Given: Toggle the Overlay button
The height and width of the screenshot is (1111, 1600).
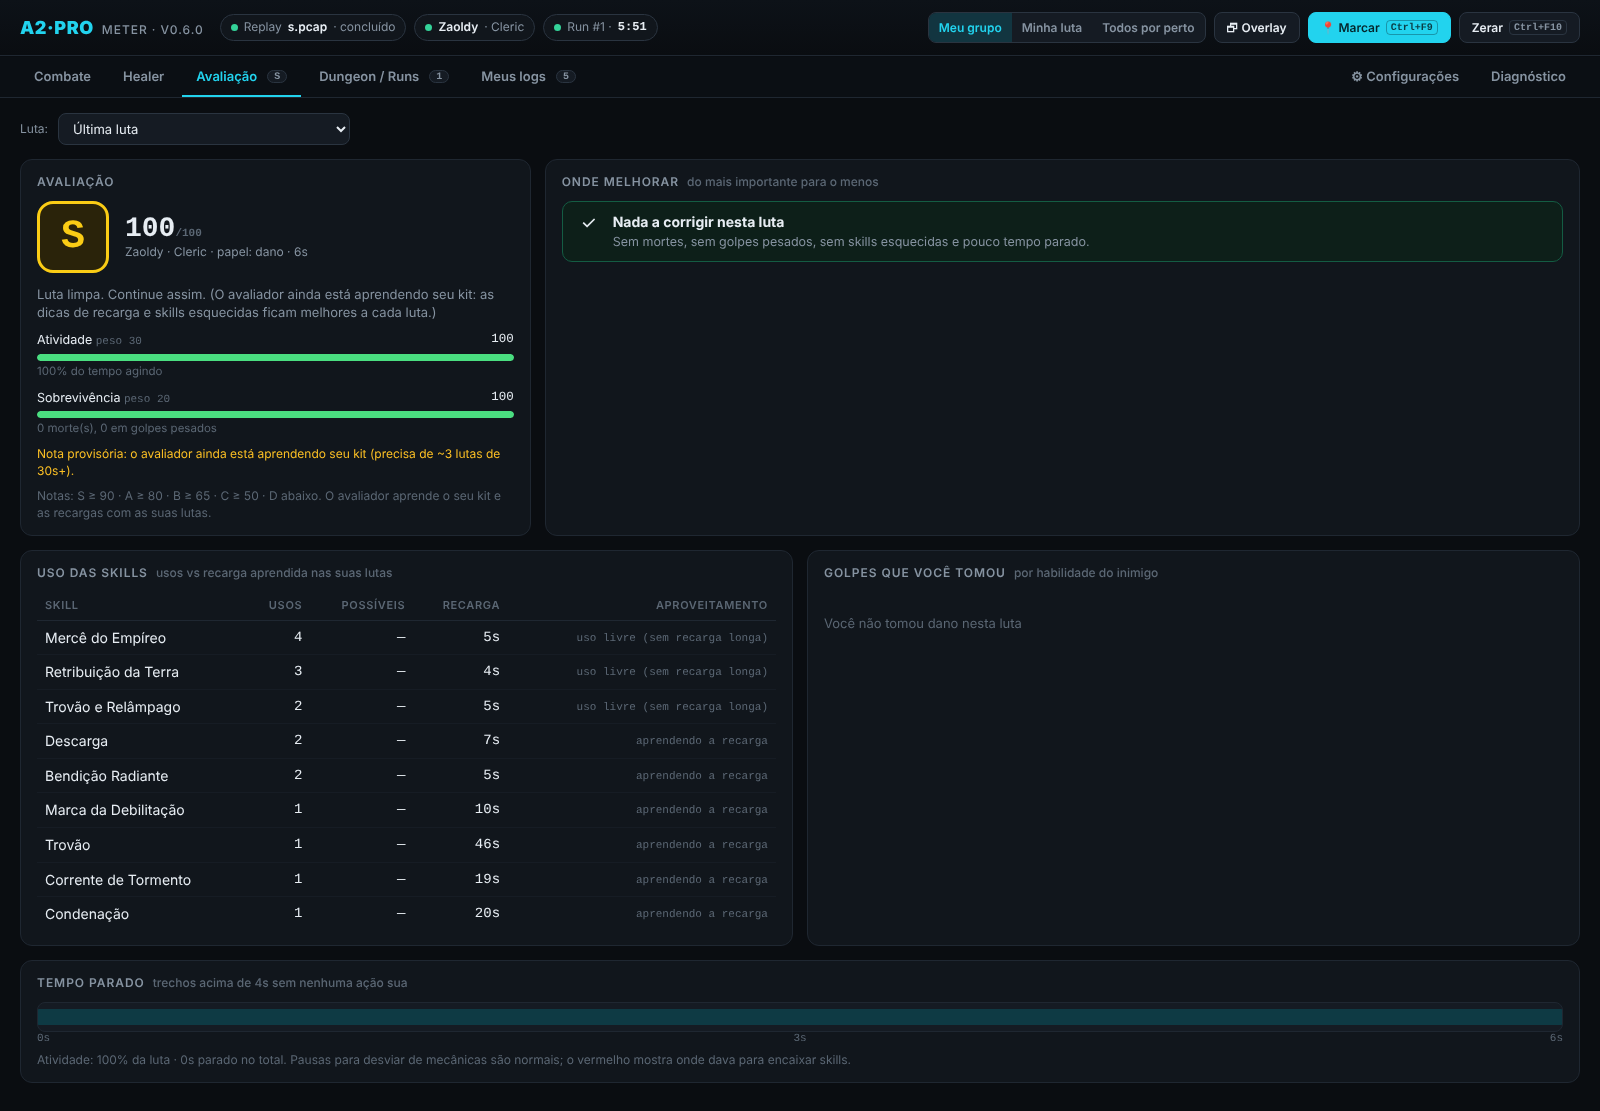Looking at the screenshot, I should (1257, 28).
